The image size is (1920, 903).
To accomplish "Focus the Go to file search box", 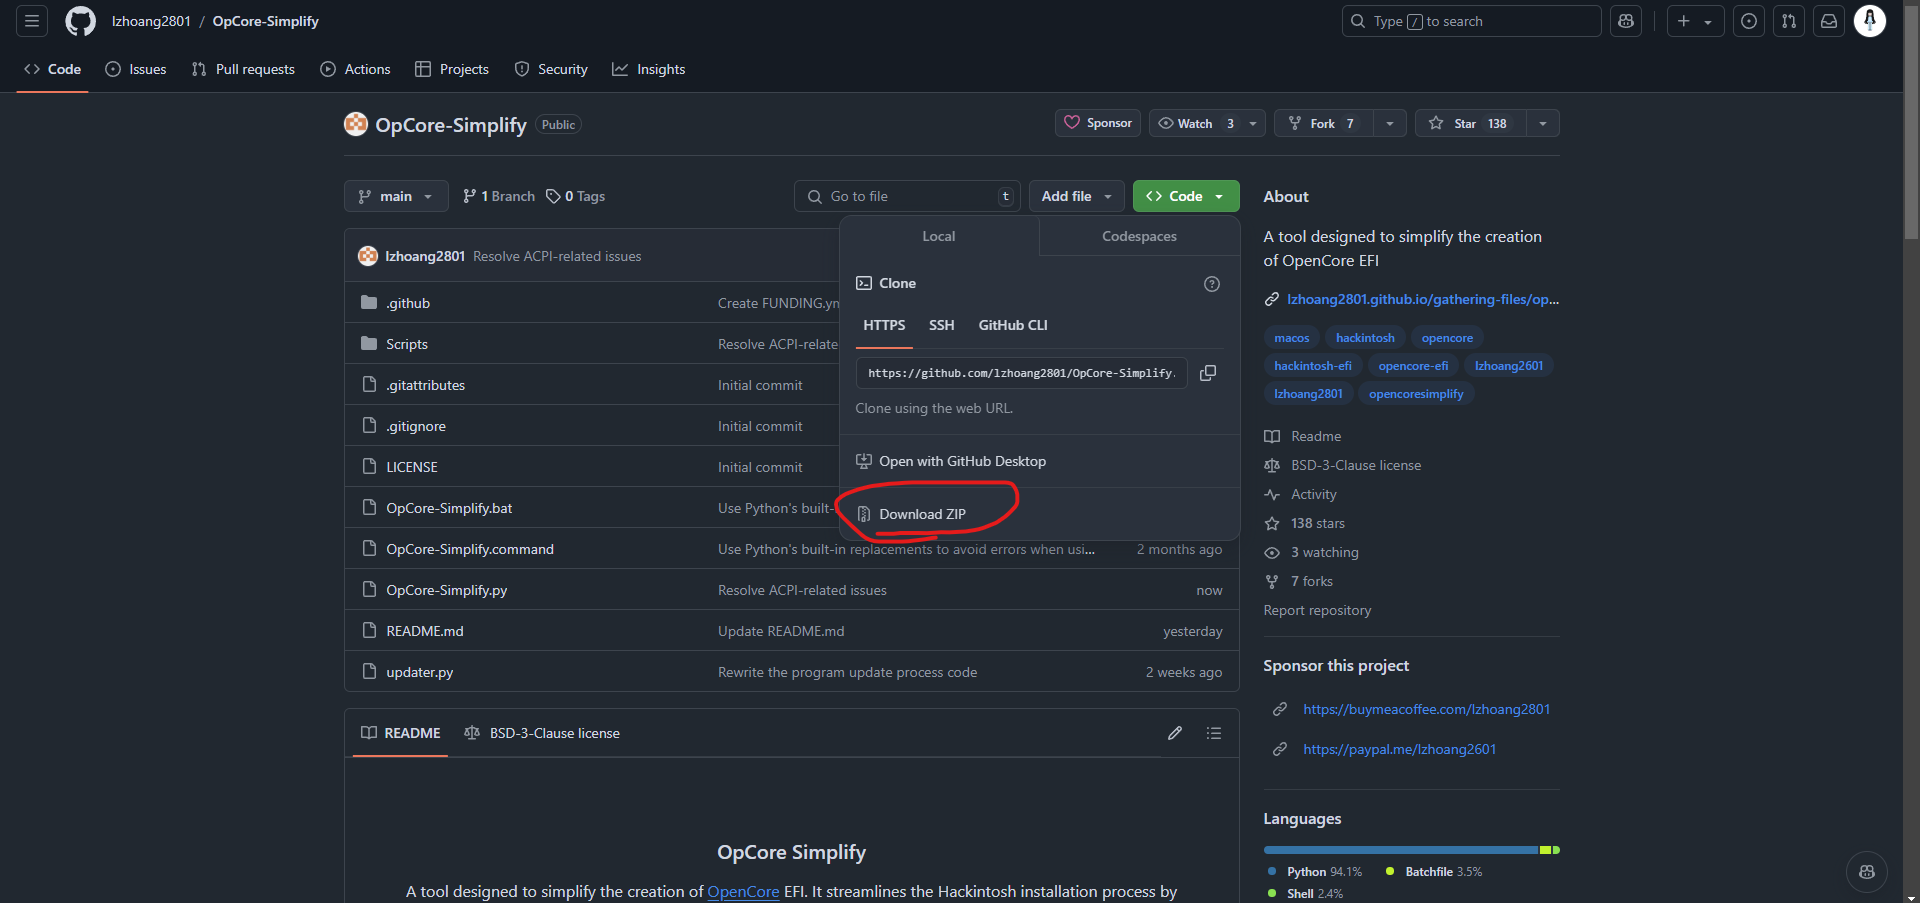I will pyautogui.click(x=908, y=196).
